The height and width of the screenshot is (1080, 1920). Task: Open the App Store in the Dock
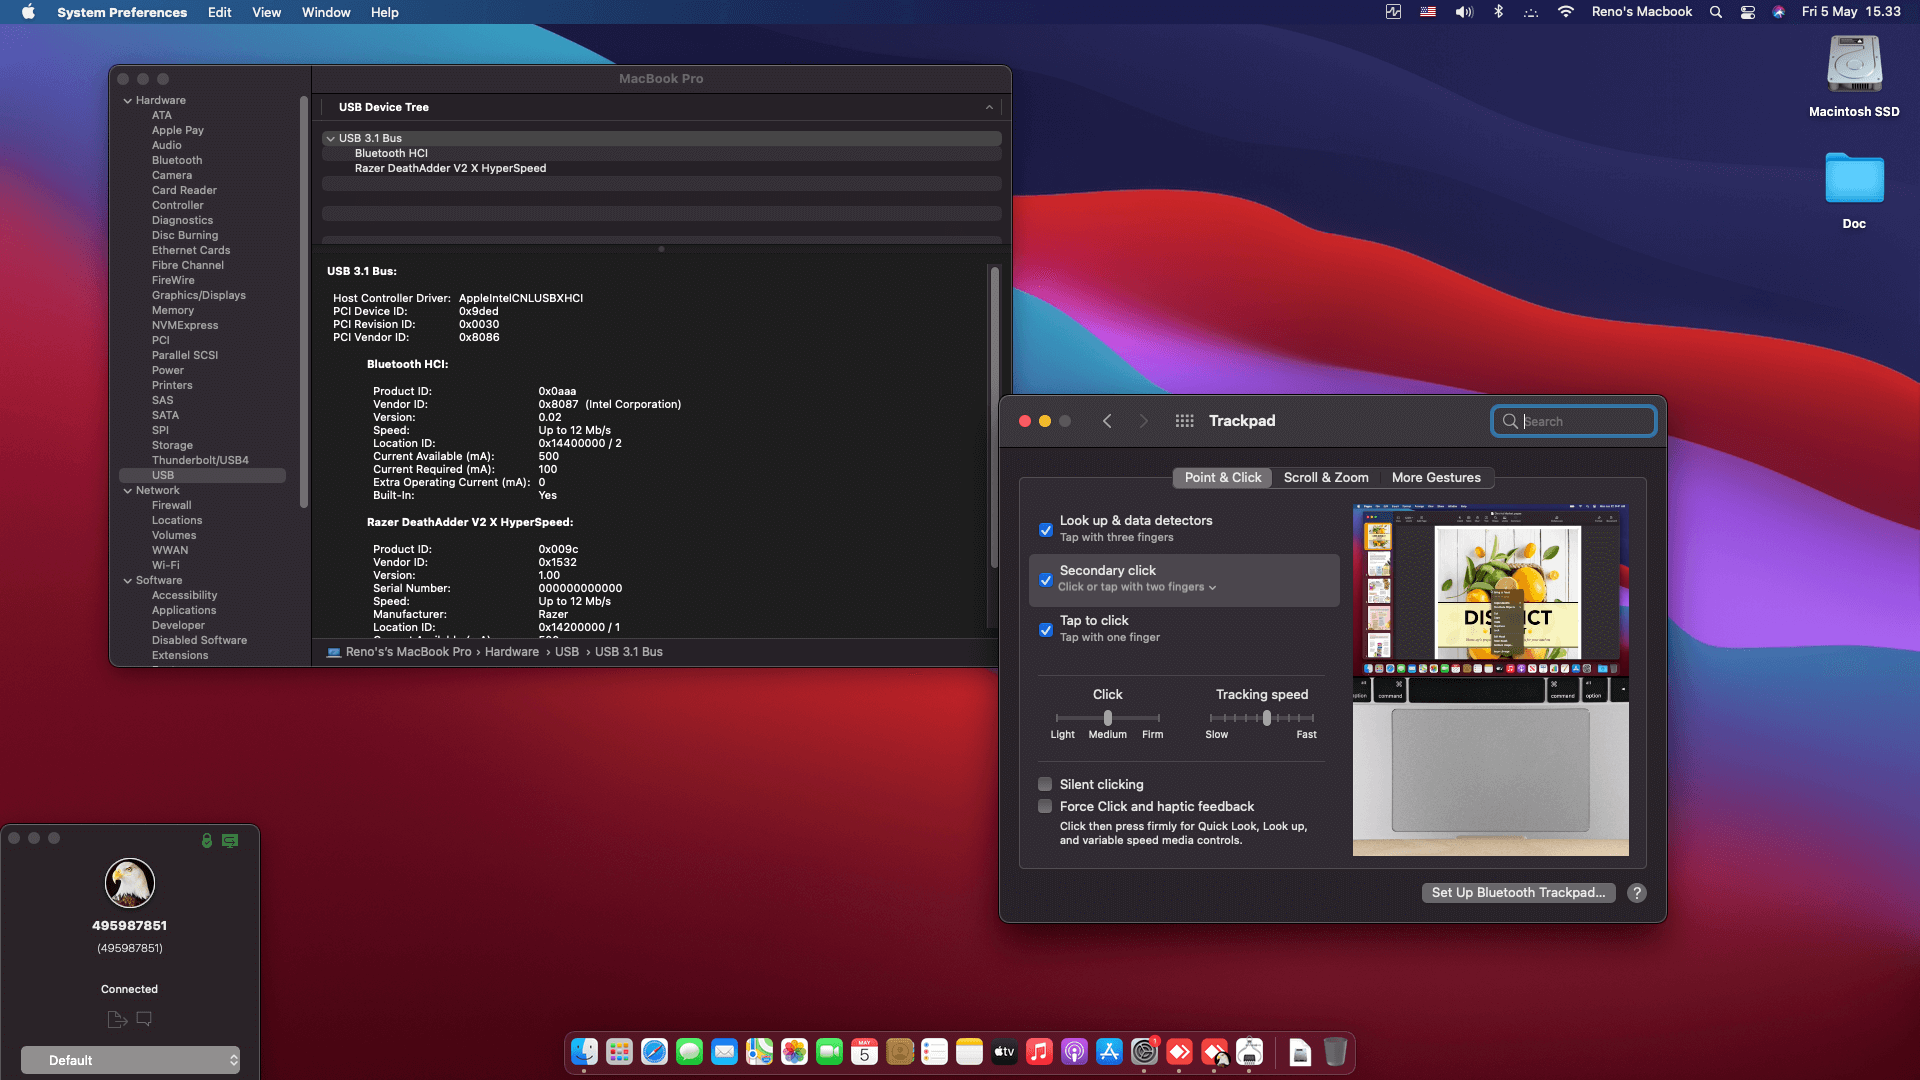[x=1109, y=1052]
